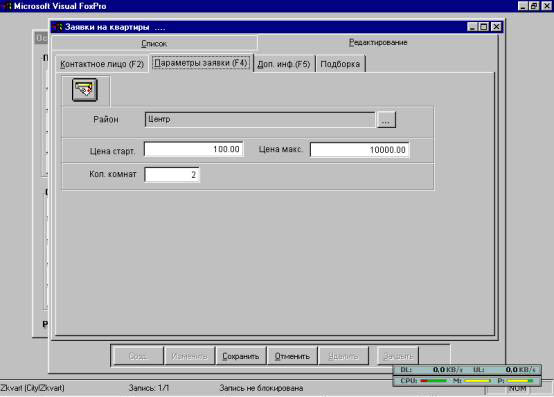Image resolution: width=554 pixels, height=397 pixels.
Task: Minimize the Microsoft Visual FoxPro main window
Action: (523, 6)
